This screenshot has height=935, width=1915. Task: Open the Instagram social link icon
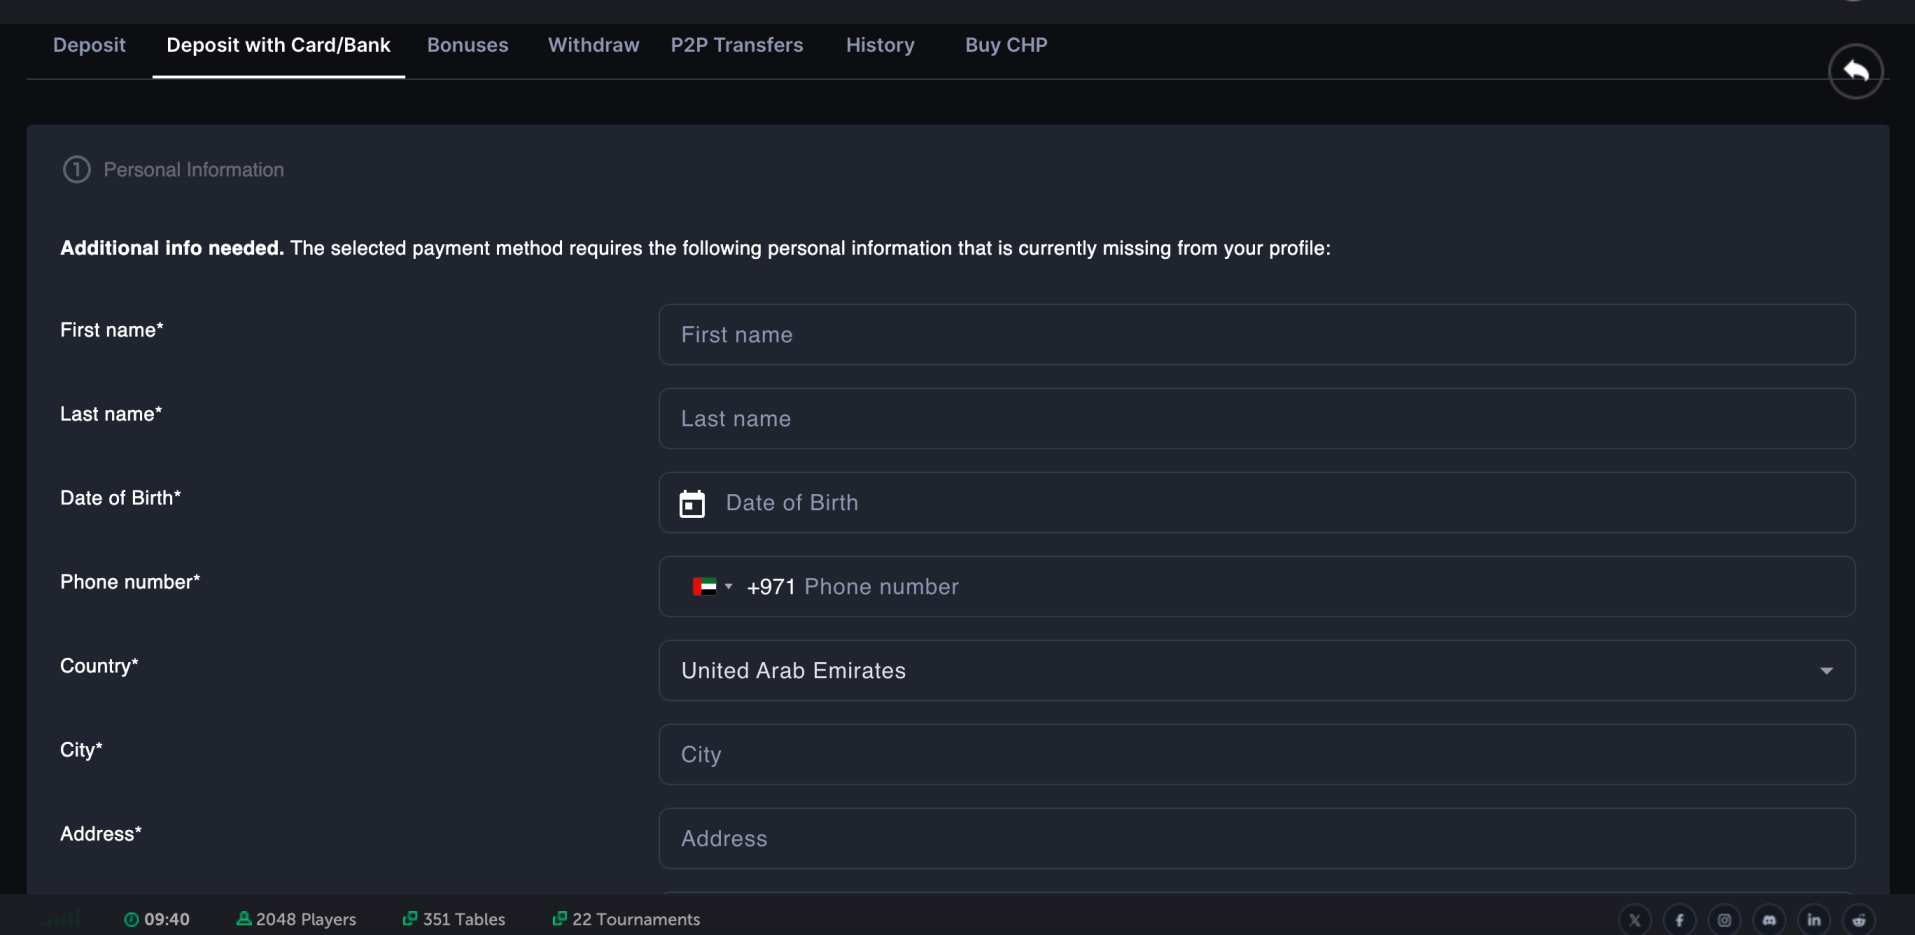click(x=1724, y=919)
